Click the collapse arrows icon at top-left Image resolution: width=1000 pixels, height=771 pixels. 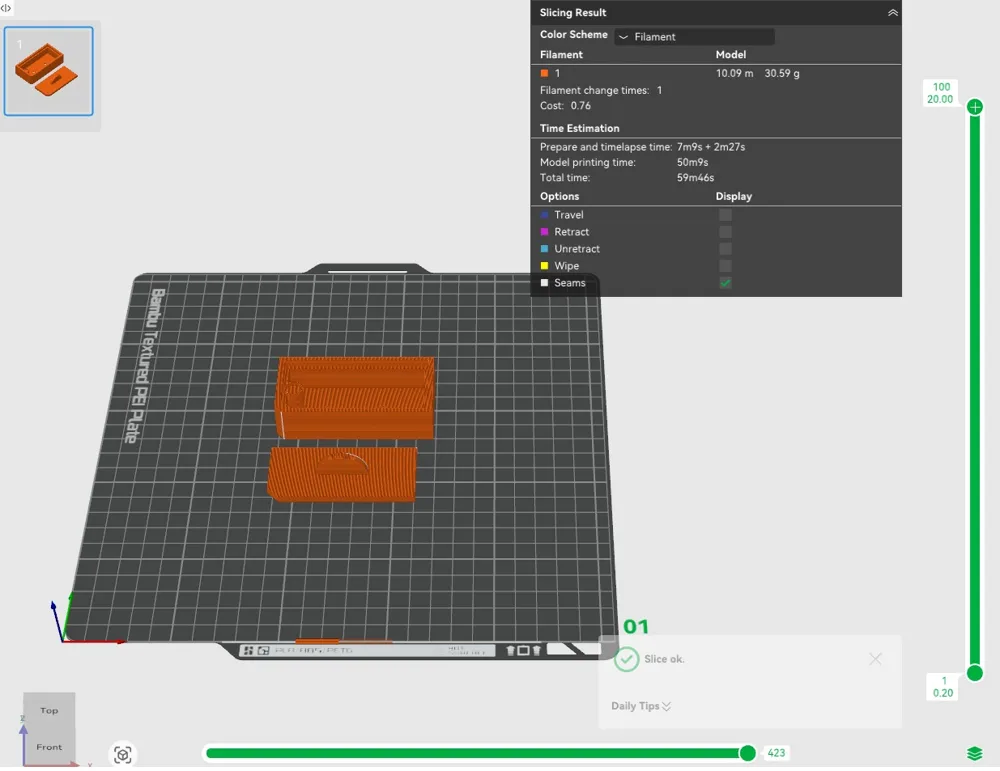coord(6,7)
